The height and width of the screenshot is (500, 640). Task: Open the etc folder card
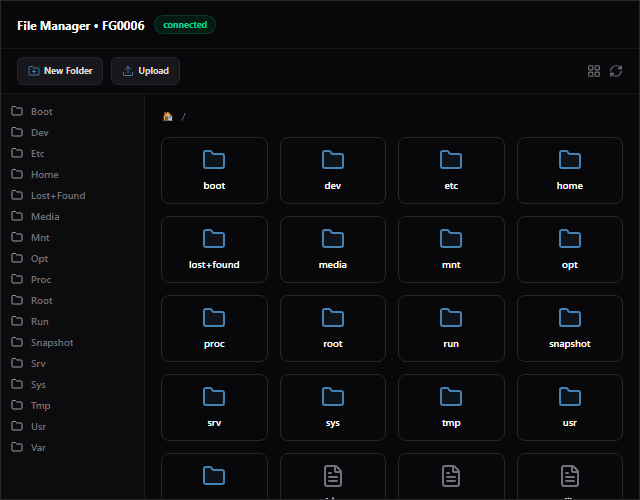451,170
